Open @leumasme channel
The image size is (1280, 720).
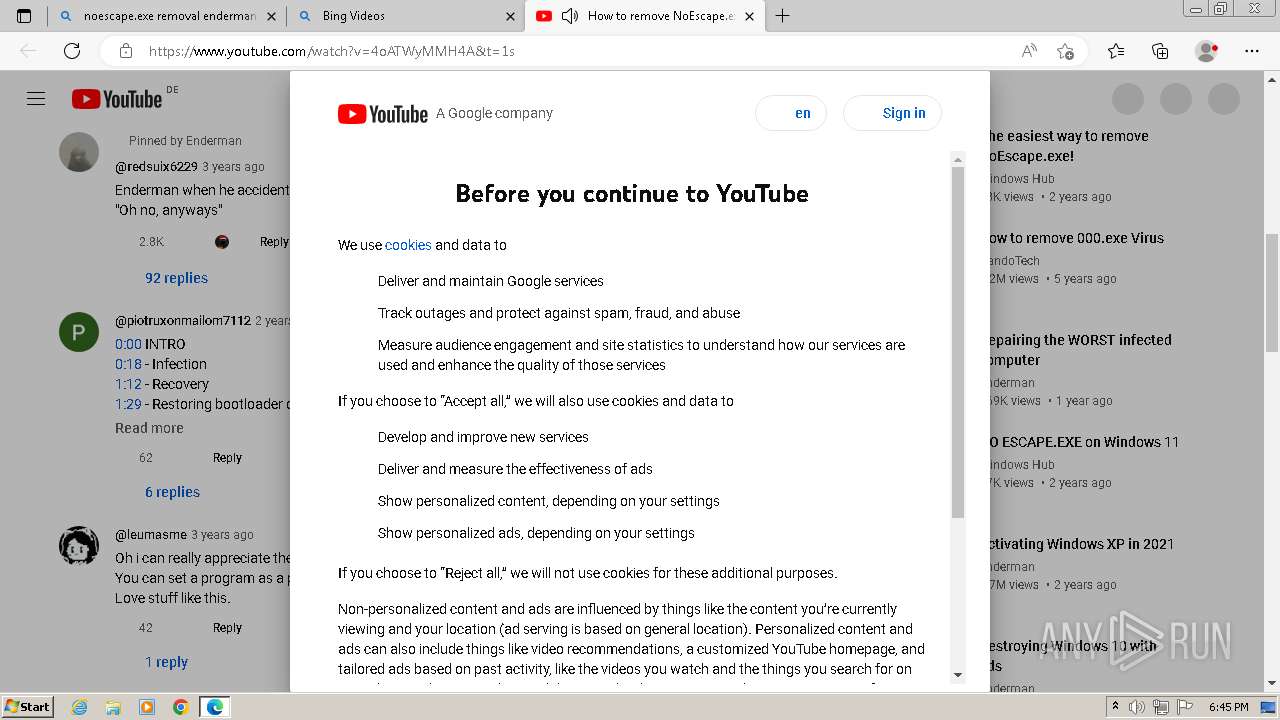click(x=151, y=535)
